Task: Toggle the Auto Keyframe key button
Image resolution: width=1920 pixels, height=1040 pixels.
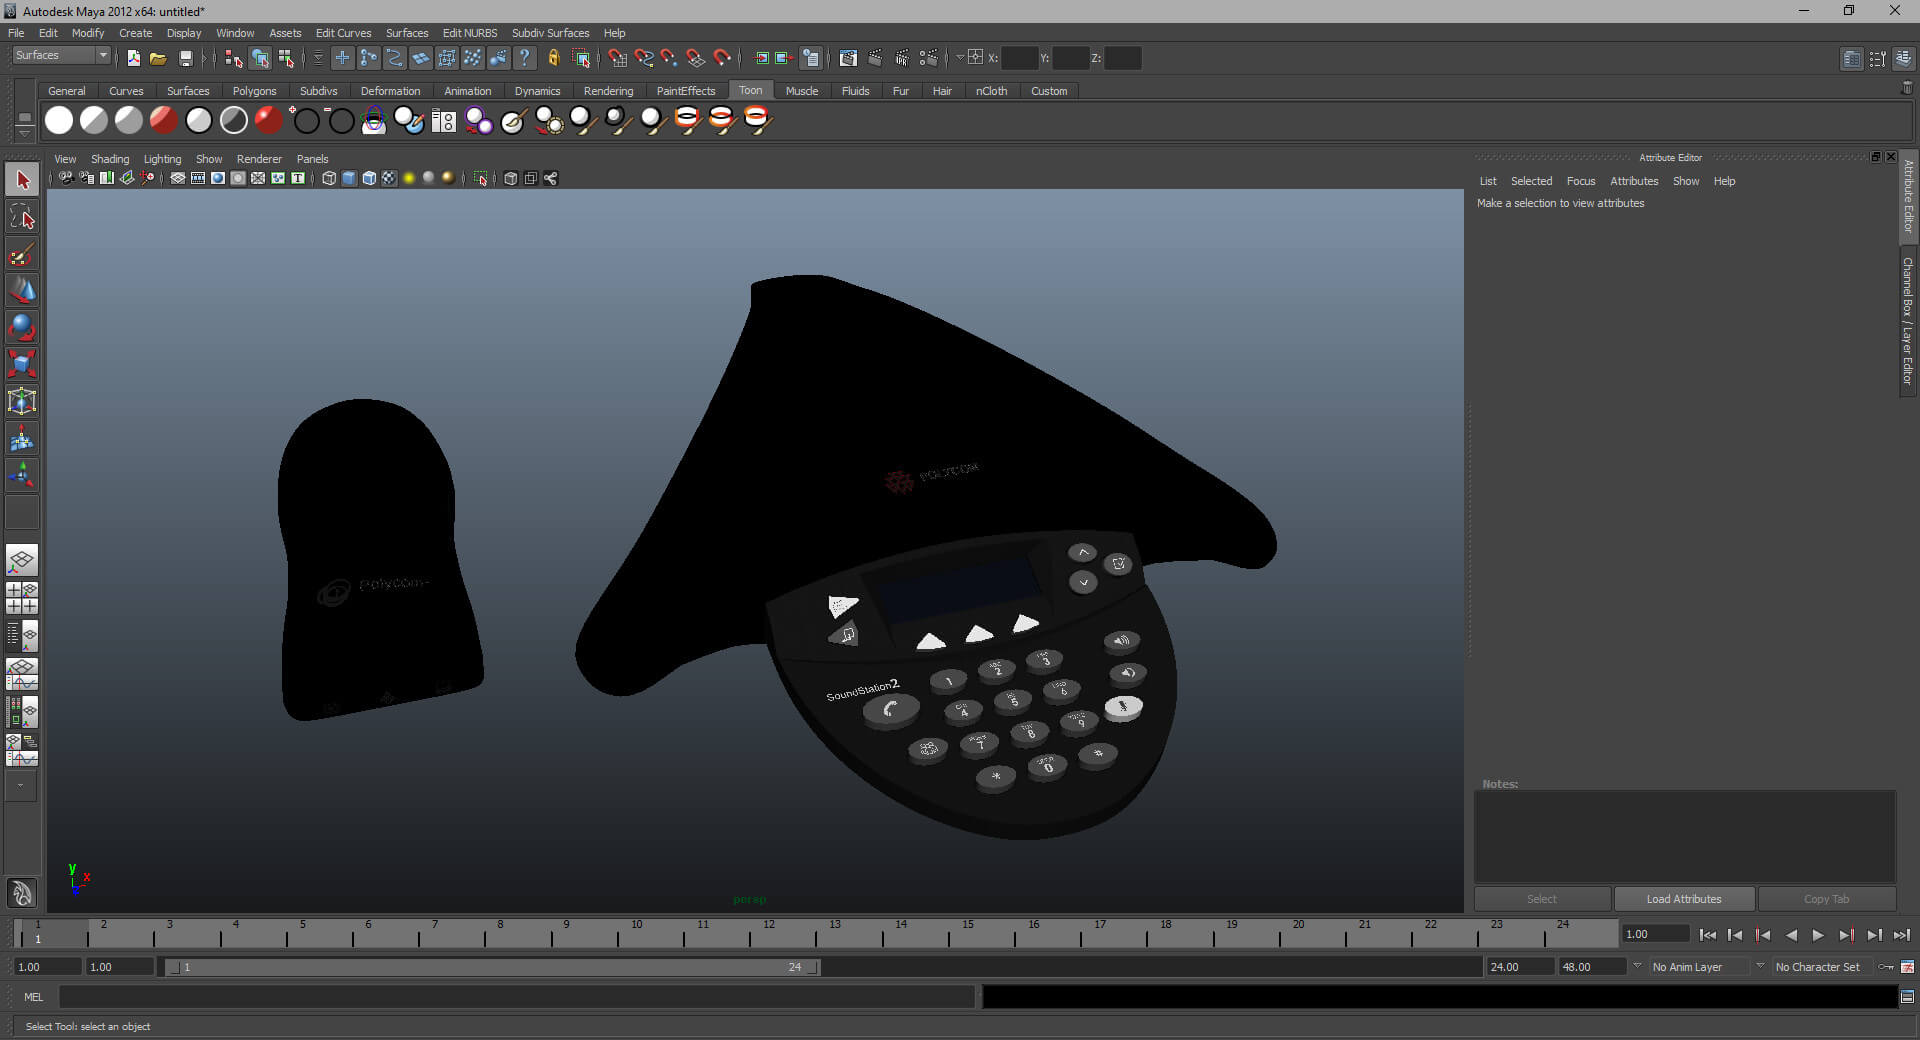Action: coord(1886,967)
